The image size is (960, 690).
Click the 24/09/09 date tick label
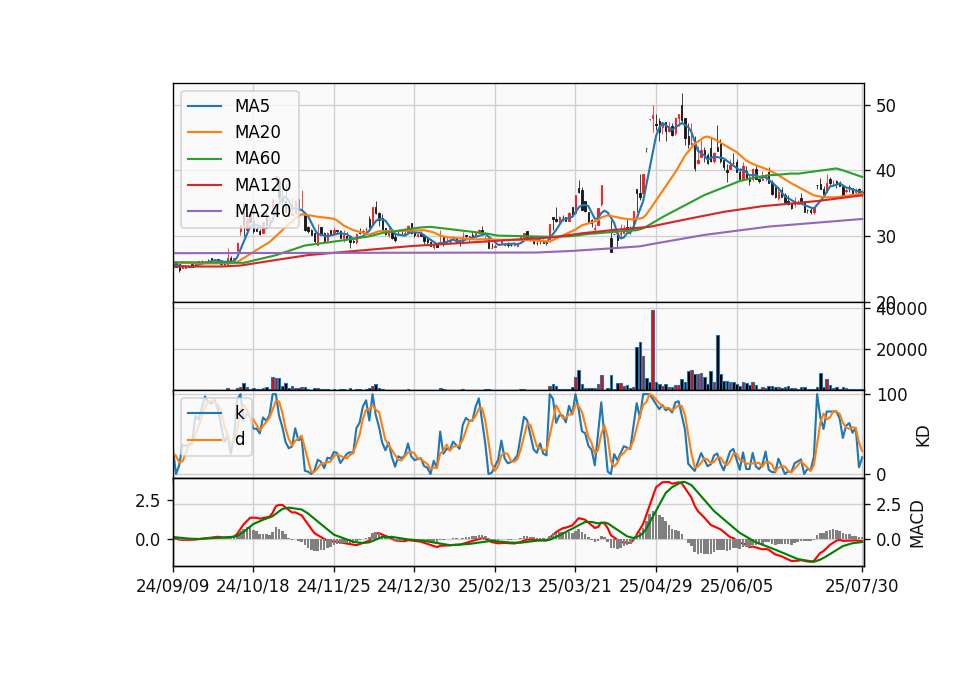[x=173, y=586]
